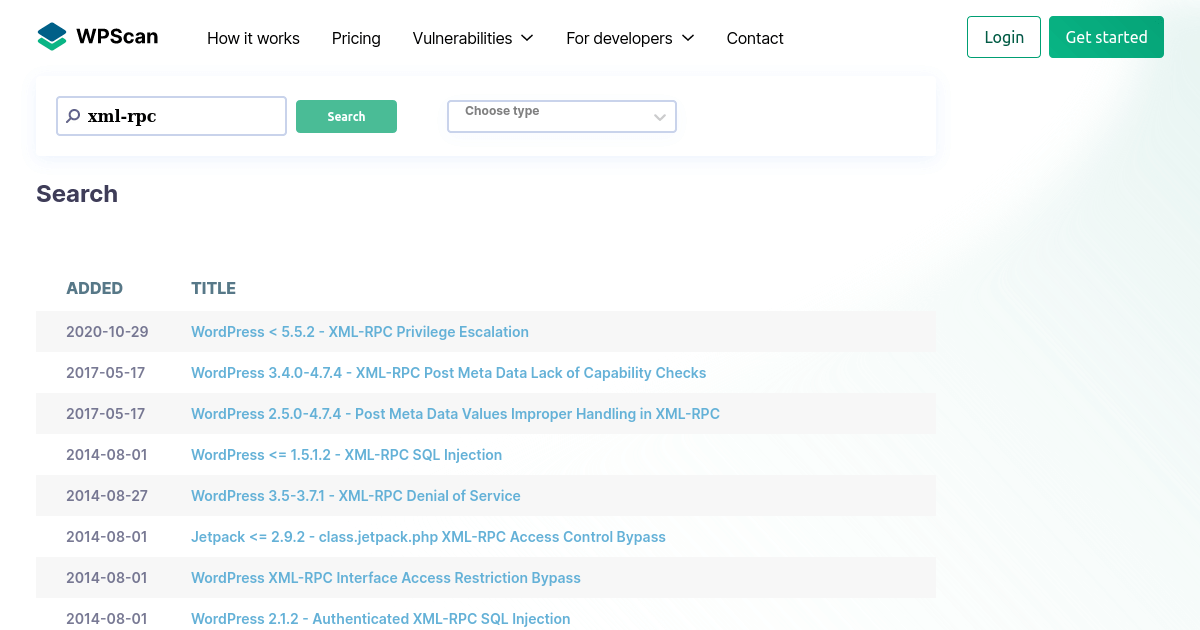Open WordPress < 5.5.2 XML-RPC Privilege Escalation
Screen dimensions: 1200x630
pos(360,332)
